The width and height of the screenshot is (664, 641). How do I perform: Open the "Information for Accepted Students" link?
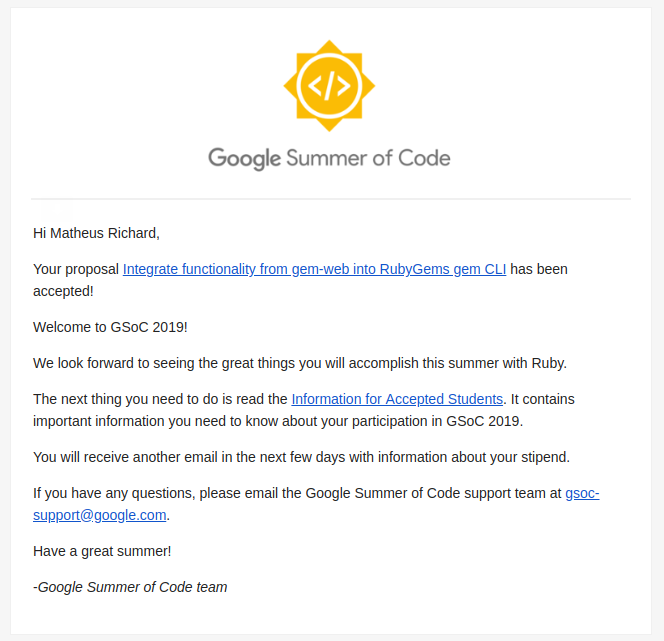tap(397, 399)
